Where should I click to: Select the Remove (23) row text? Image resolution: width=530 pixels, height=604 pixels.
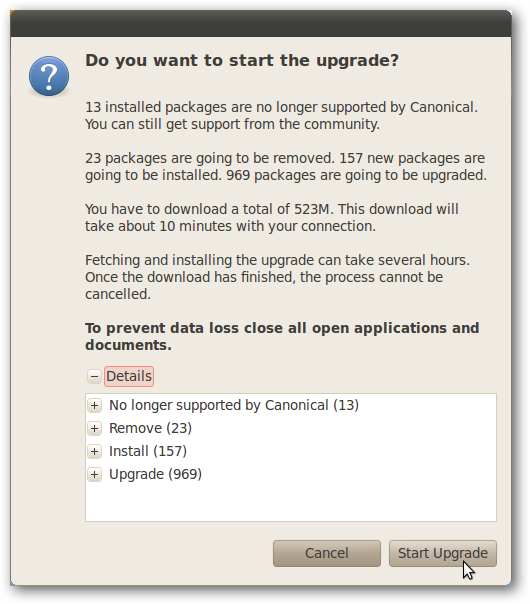point(150,428)
